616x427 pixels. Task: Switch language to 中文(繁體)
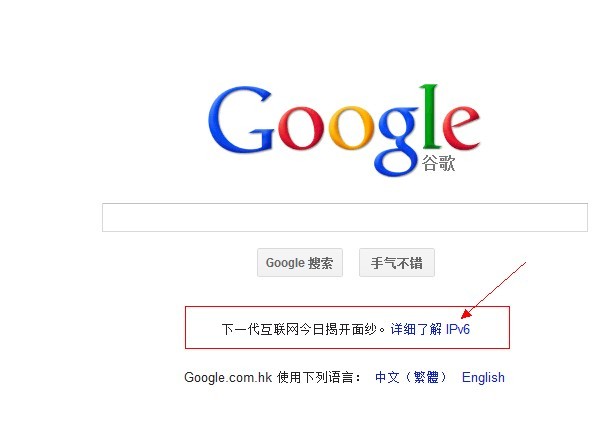(411, 378)
